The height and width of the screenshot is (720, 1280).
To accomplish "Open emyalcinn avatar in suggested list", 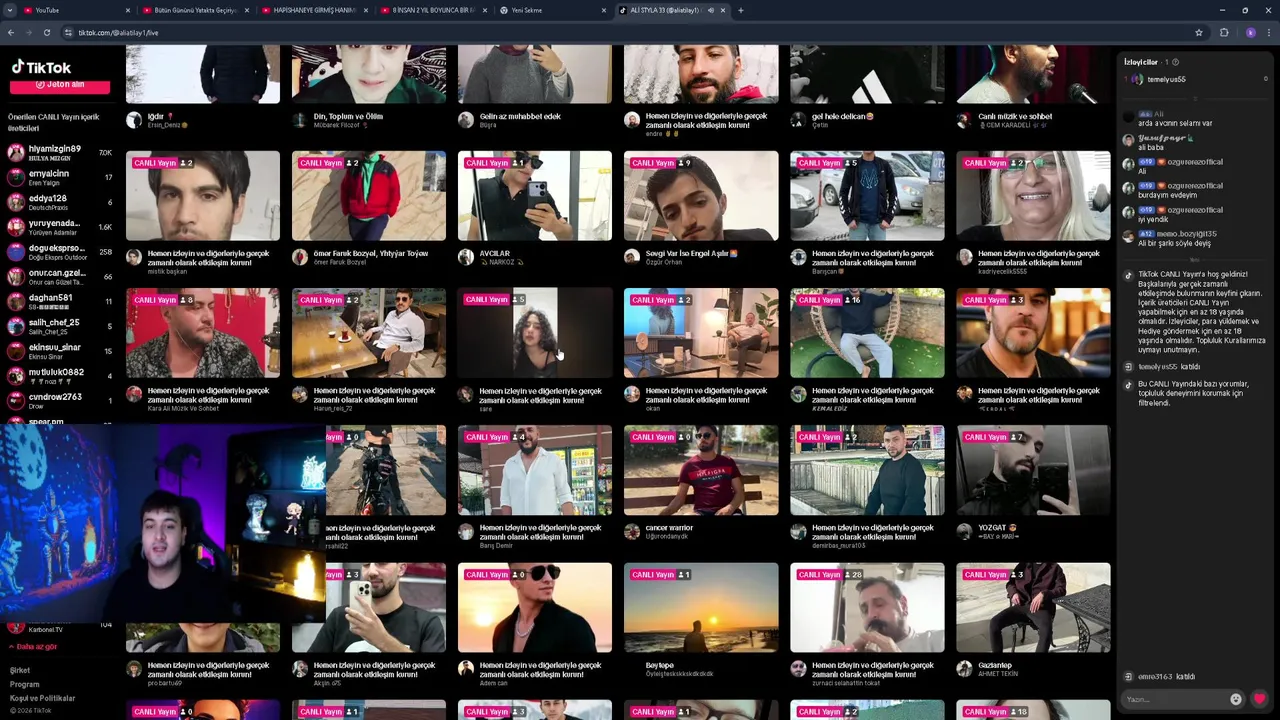I will tap(16, 177).
